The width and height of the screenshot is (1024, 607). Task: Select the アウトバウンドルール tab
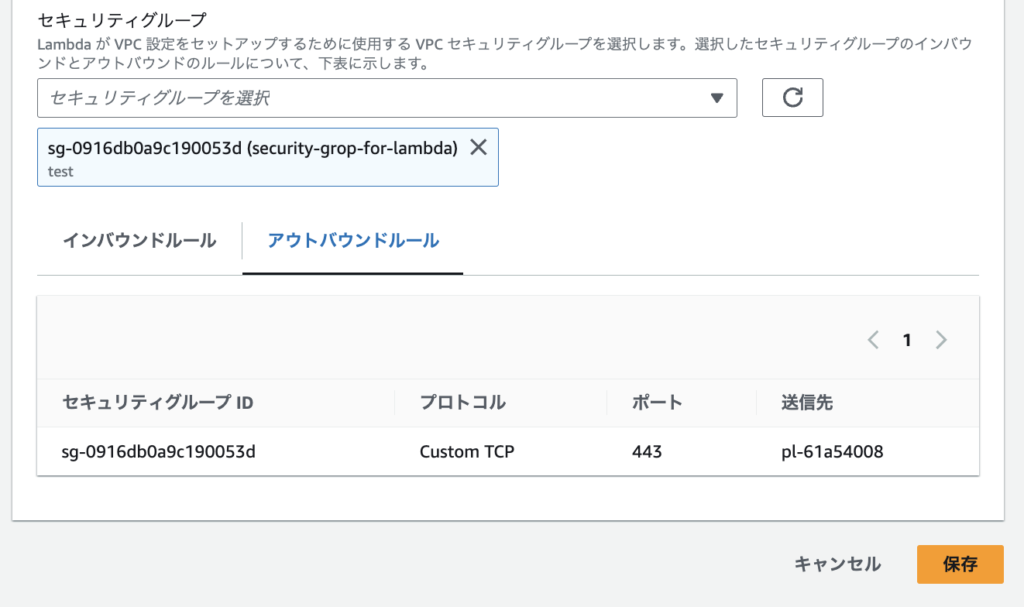353,241
